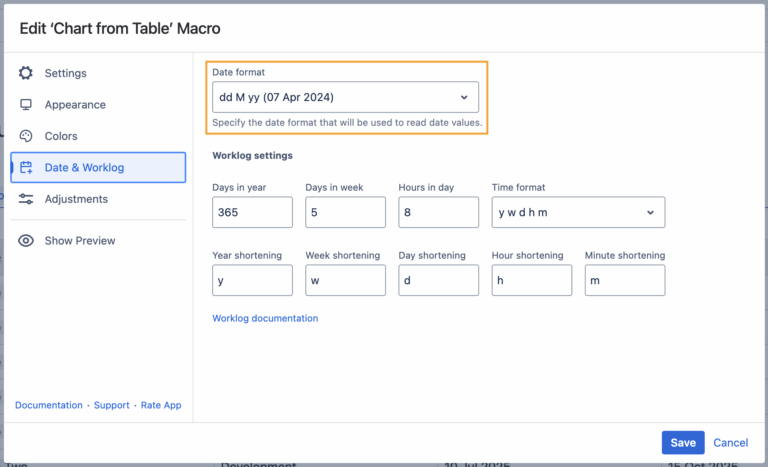Click the Show Preview eye icon

click(x=26, y=241)
